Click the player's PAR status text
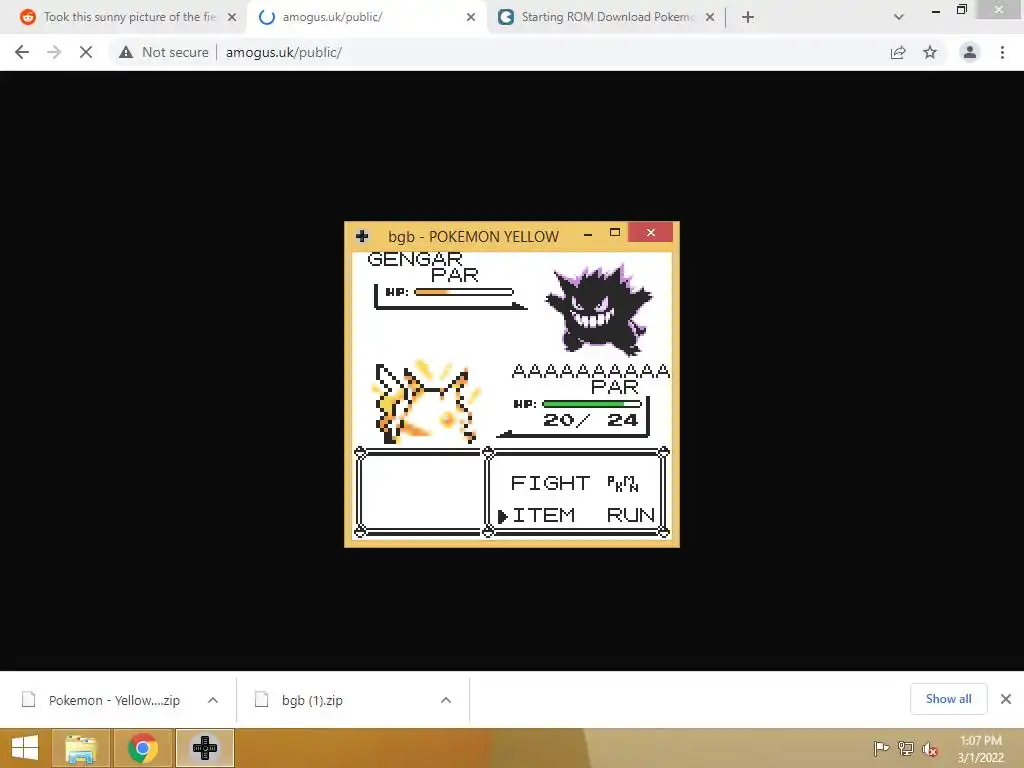Screen dimensions: 1024x768 point(615,387)
